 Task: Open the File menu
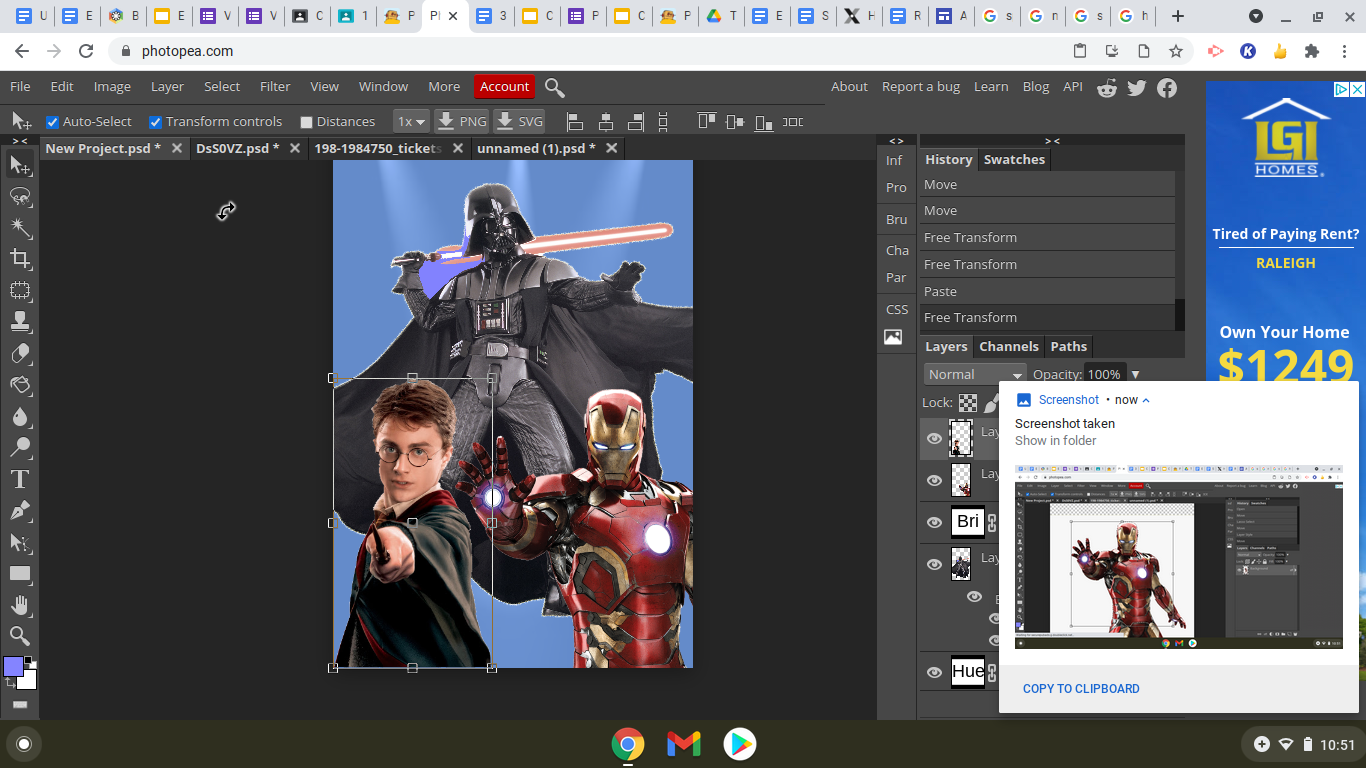[x=20, y=87]
